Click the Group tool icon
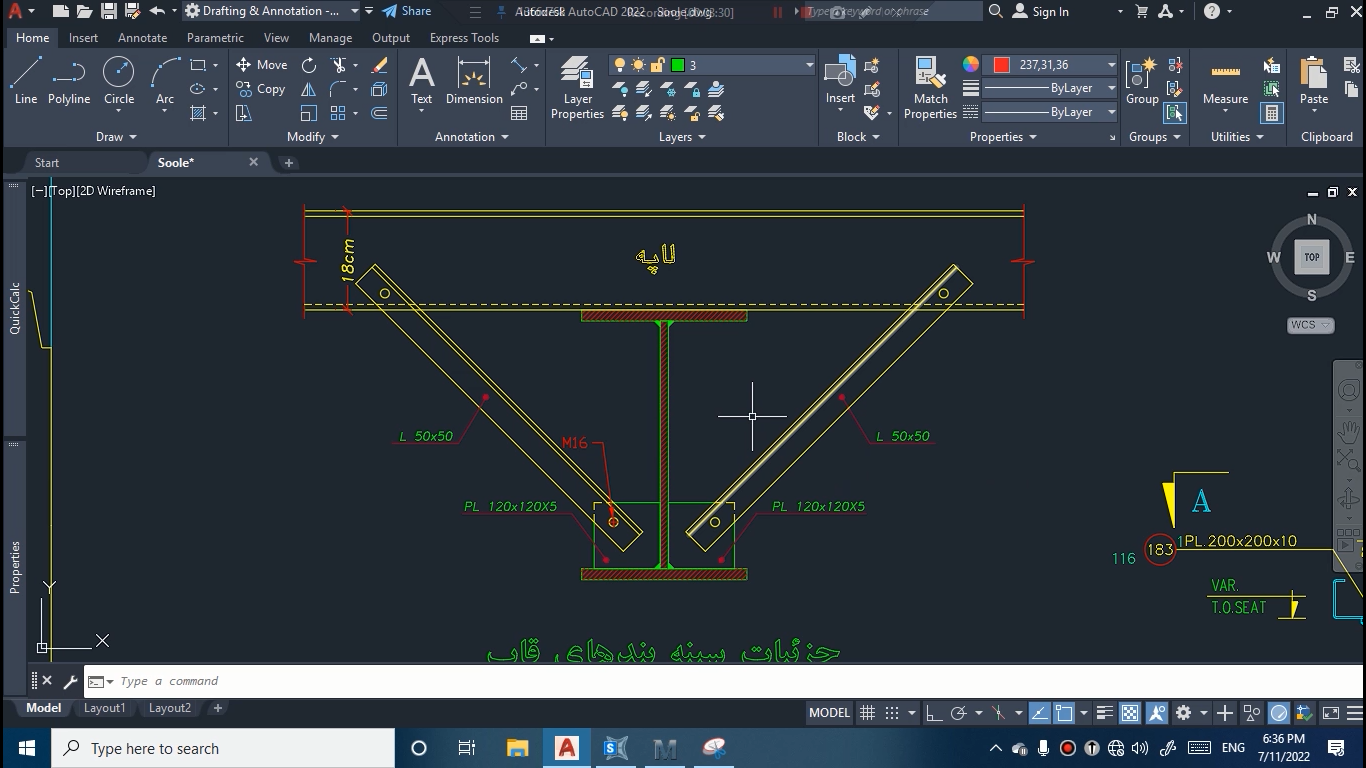The image size is (1366, 768). point(1142,80)
